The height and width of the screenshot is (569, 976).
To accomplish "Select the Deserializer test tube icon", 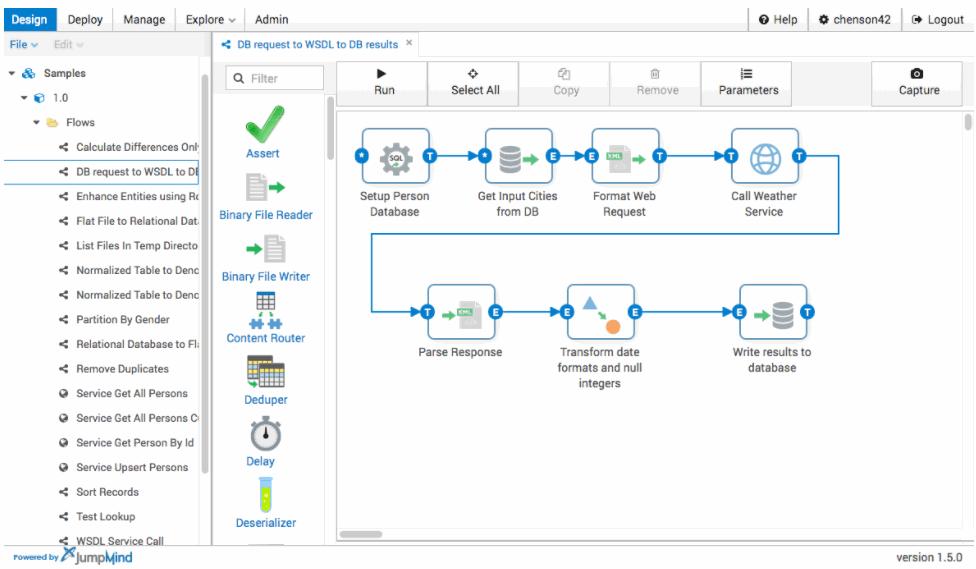I will point(266,495).
